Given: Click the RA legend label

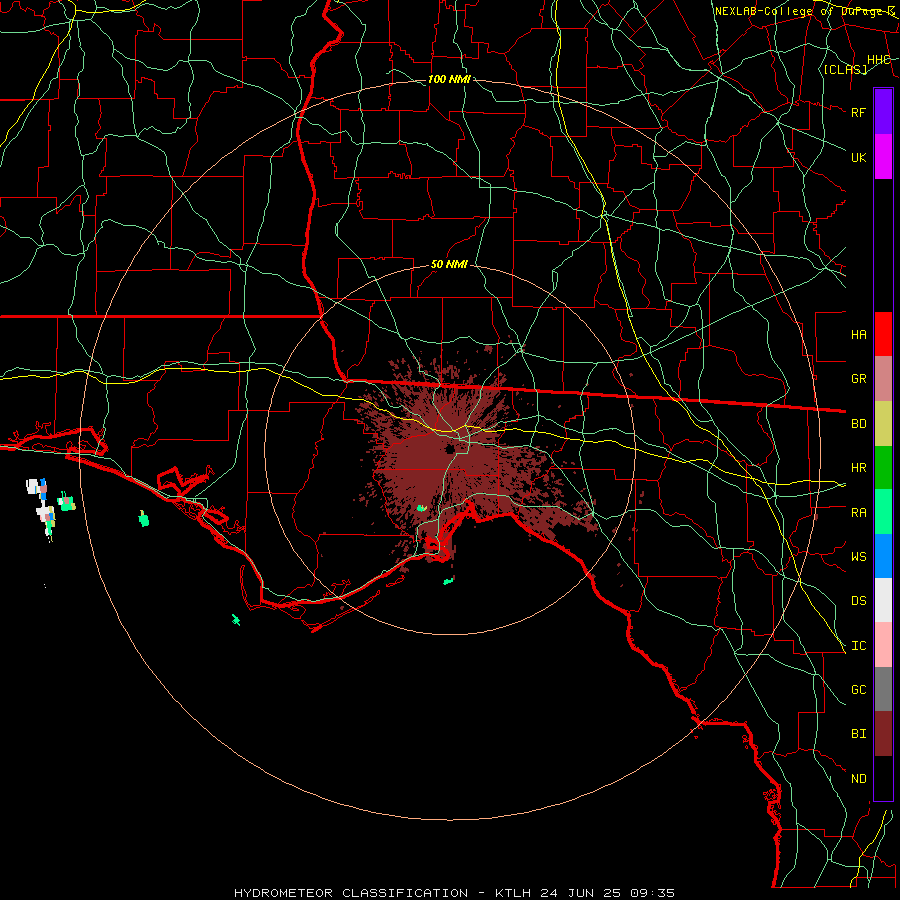Looking at the screenshot, I should point(858,513).
